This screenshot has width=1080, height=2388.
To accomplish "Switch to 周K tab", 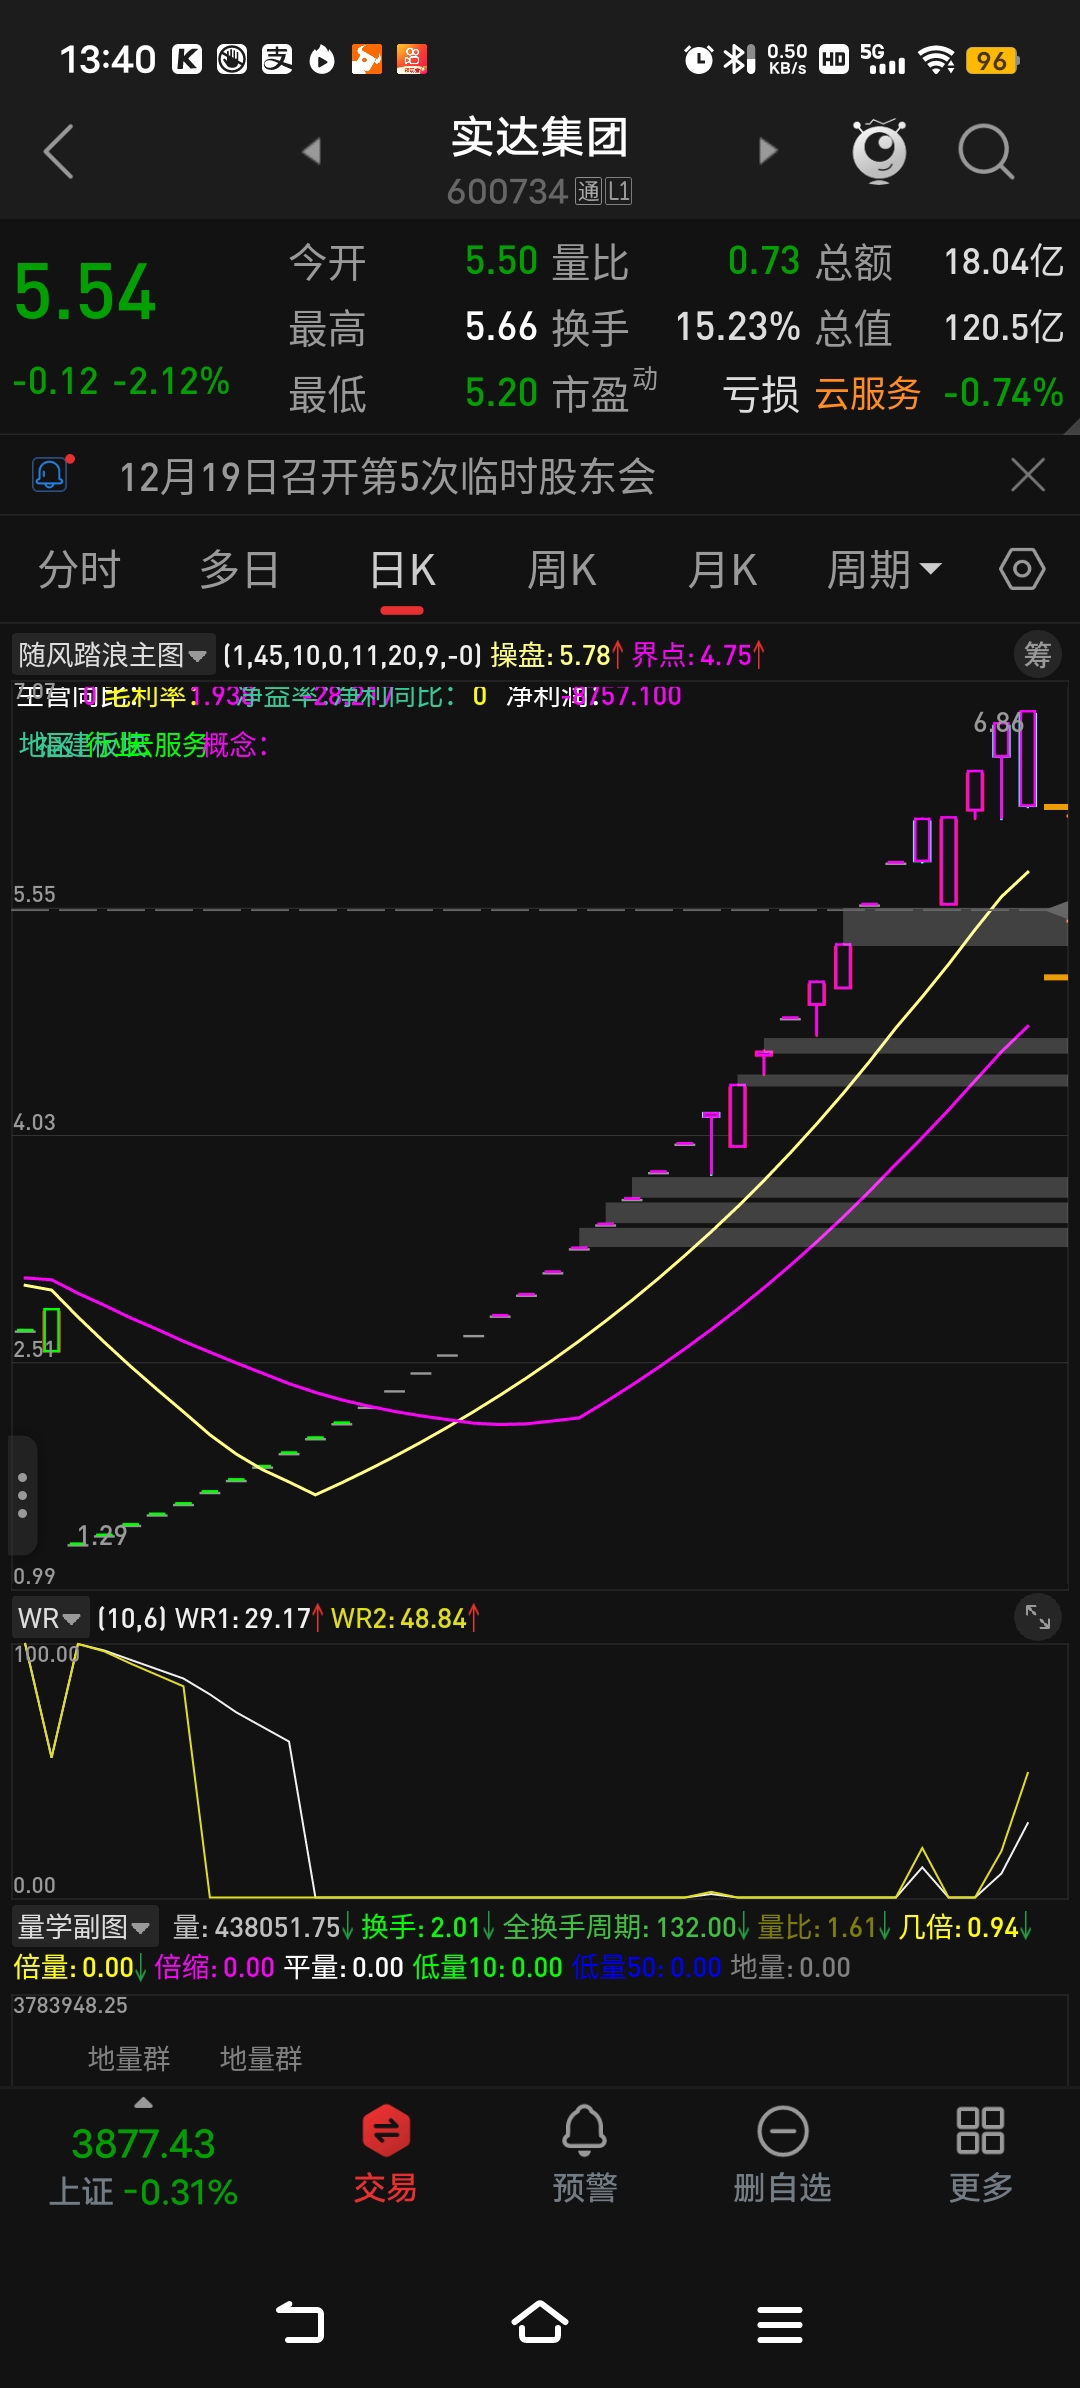I will coord(561,570).
